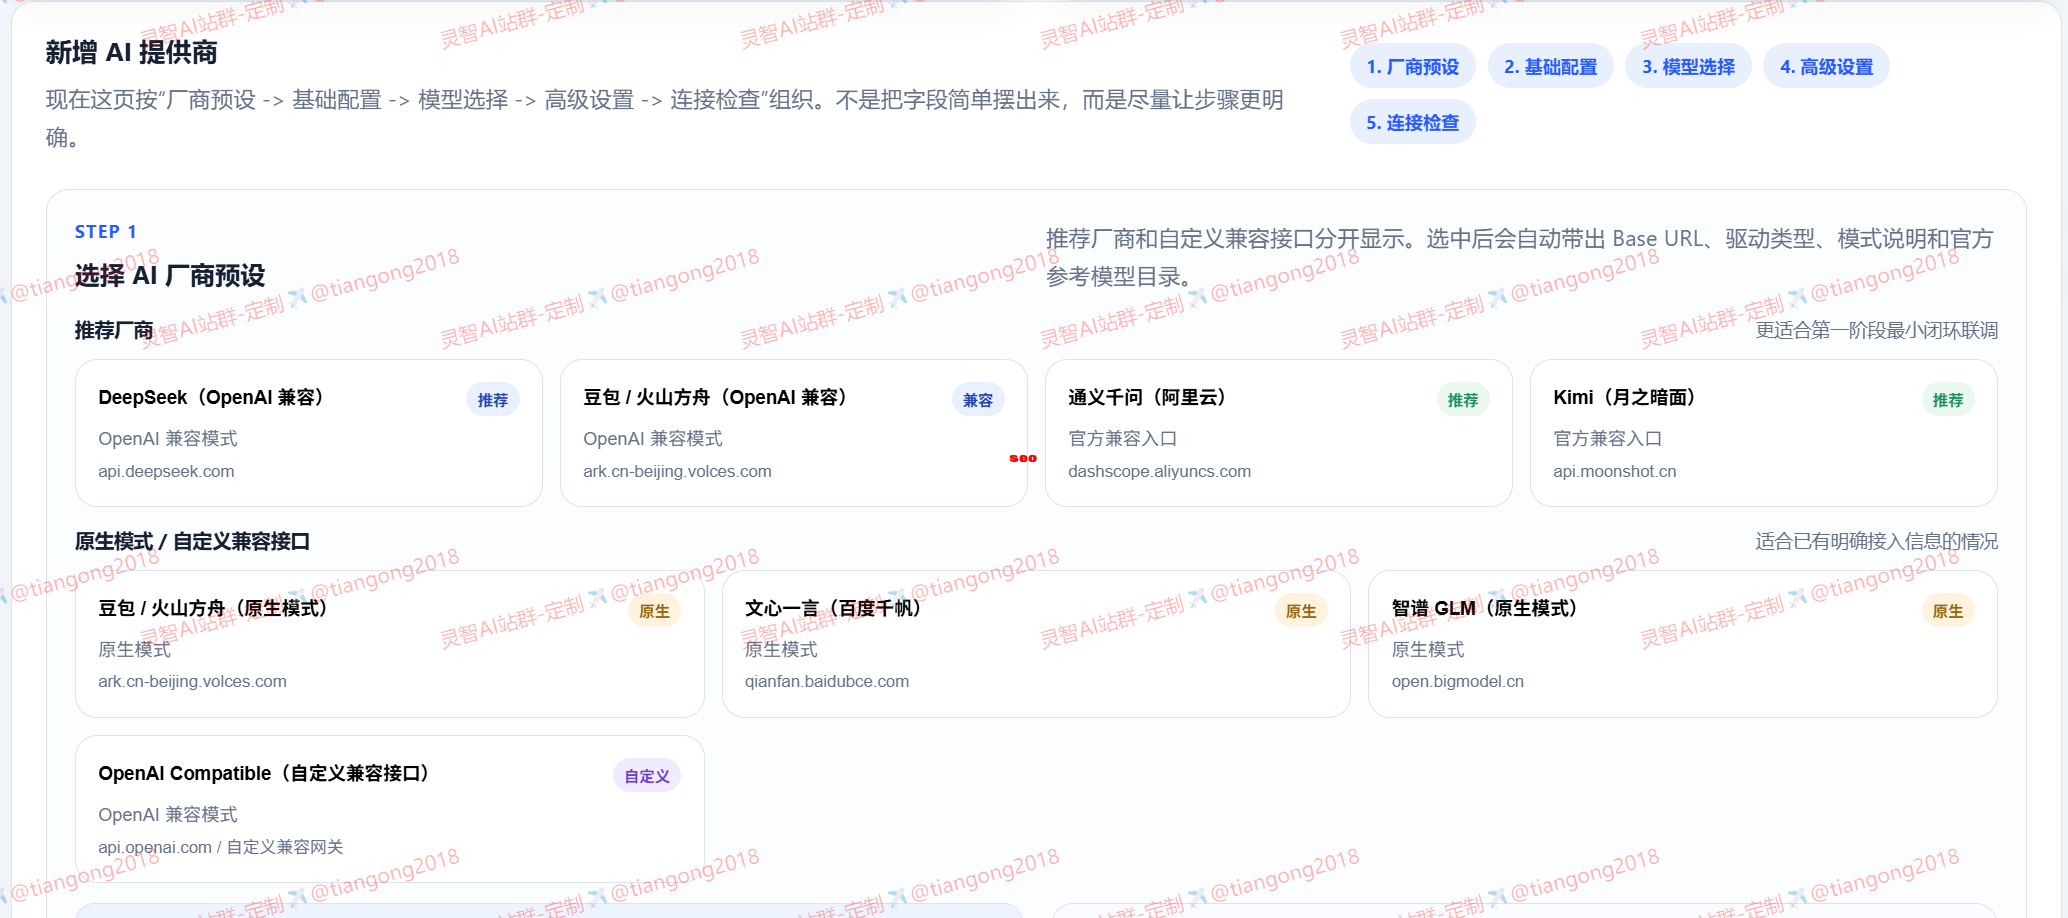Click the 原生 badge on 智谱 GLM card
The width and height of the screenshot is (2068, 918).
click(1947, 611)
